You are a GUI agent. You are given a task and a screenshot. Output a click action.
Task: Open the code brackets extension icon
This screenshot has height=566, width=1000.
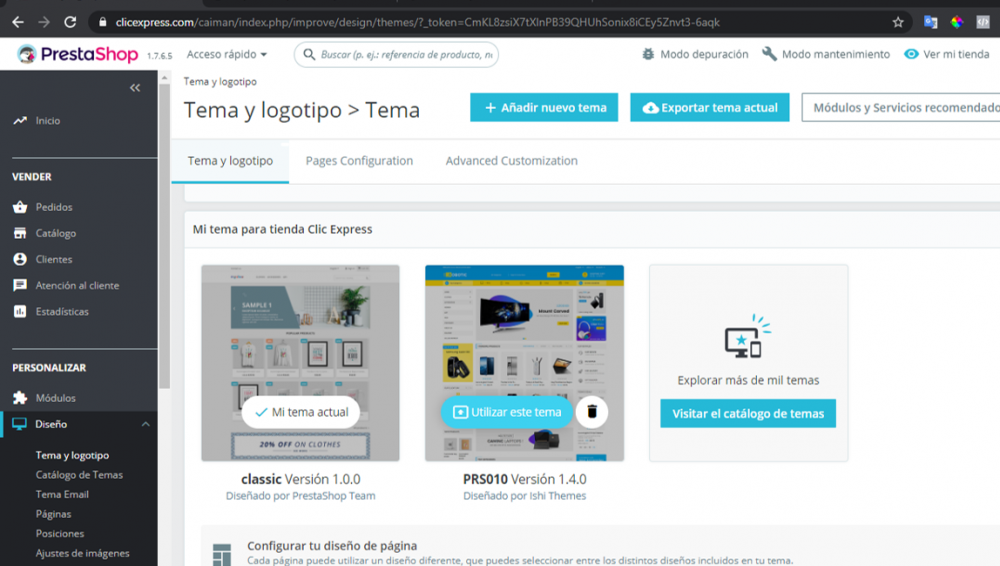(983, 22)
